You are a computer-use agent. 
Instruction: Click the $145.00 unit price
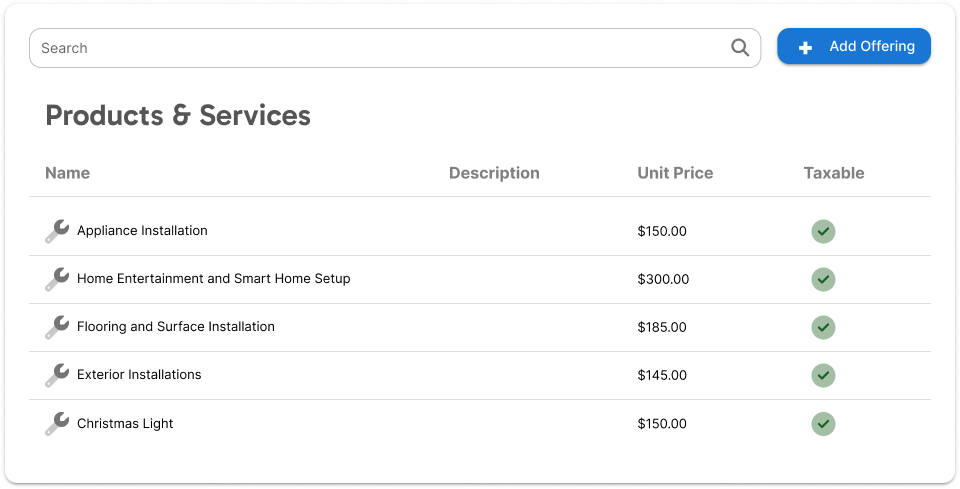click(662, 375)
